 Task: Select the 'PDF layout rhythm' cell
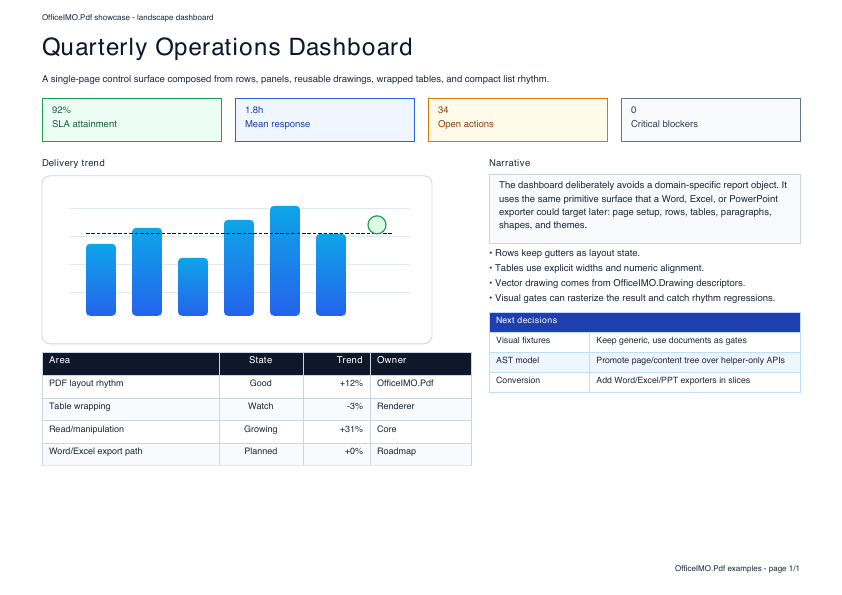131,386
